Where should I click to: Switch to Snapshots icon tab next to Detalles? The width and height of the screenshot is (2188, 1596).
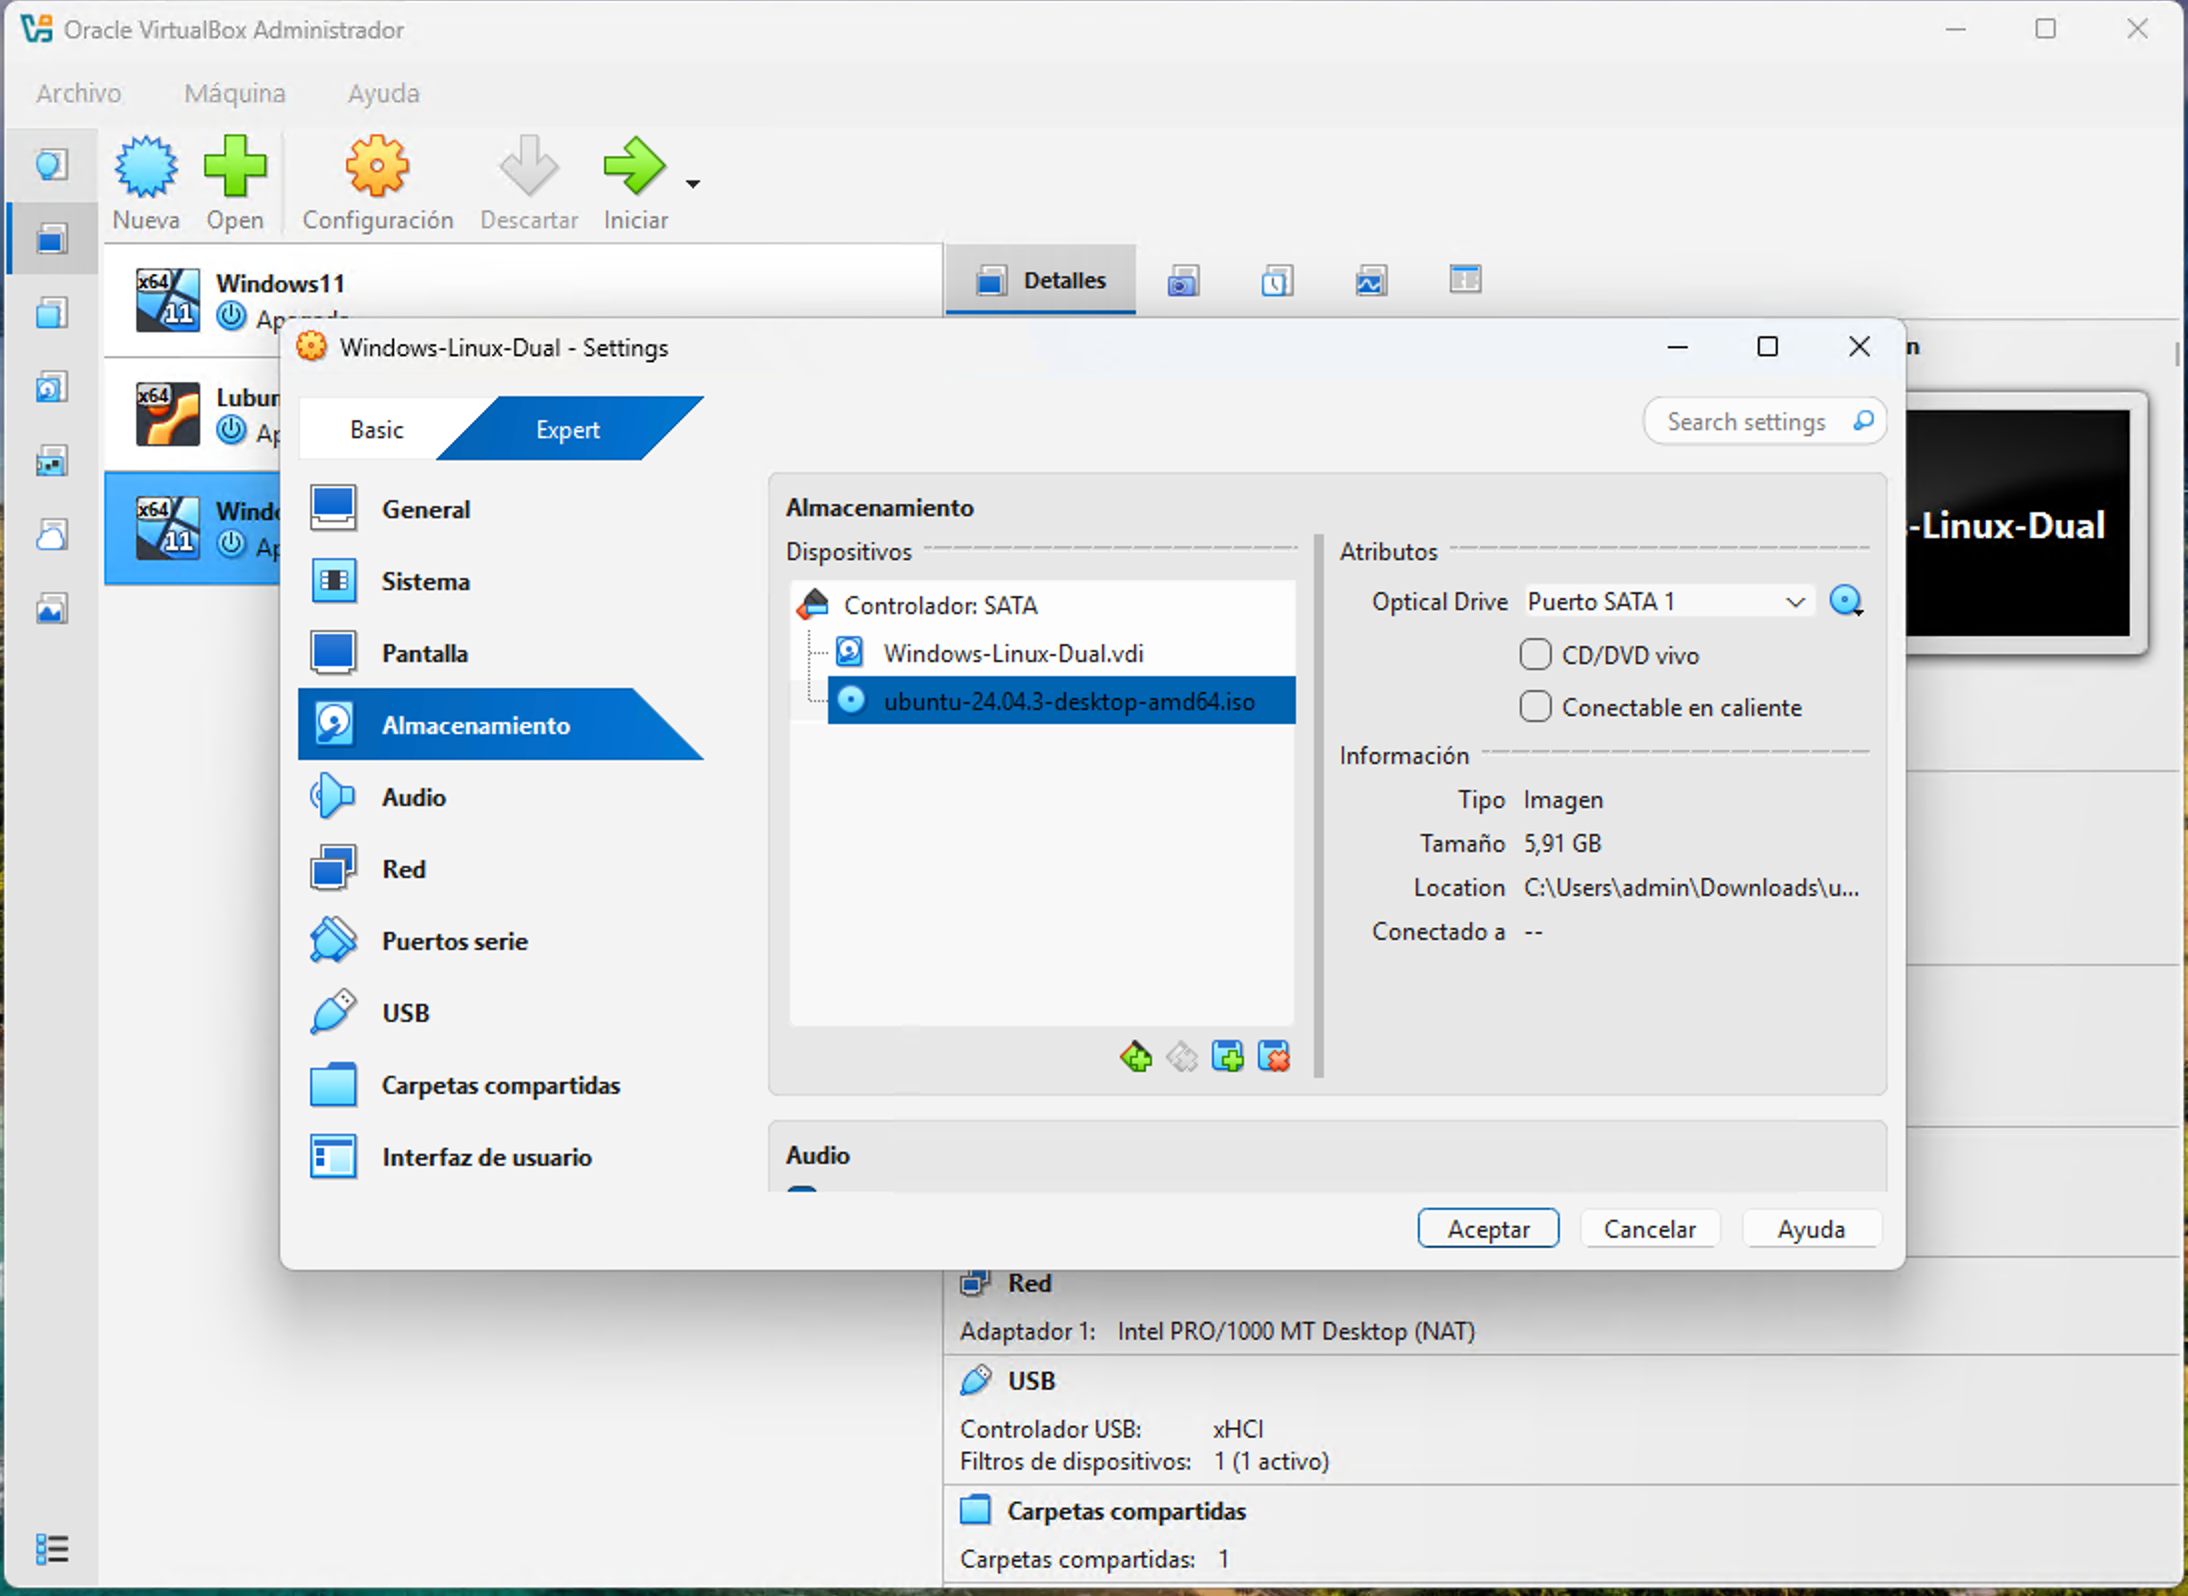pyautogui.click(x=1183, y=281)
